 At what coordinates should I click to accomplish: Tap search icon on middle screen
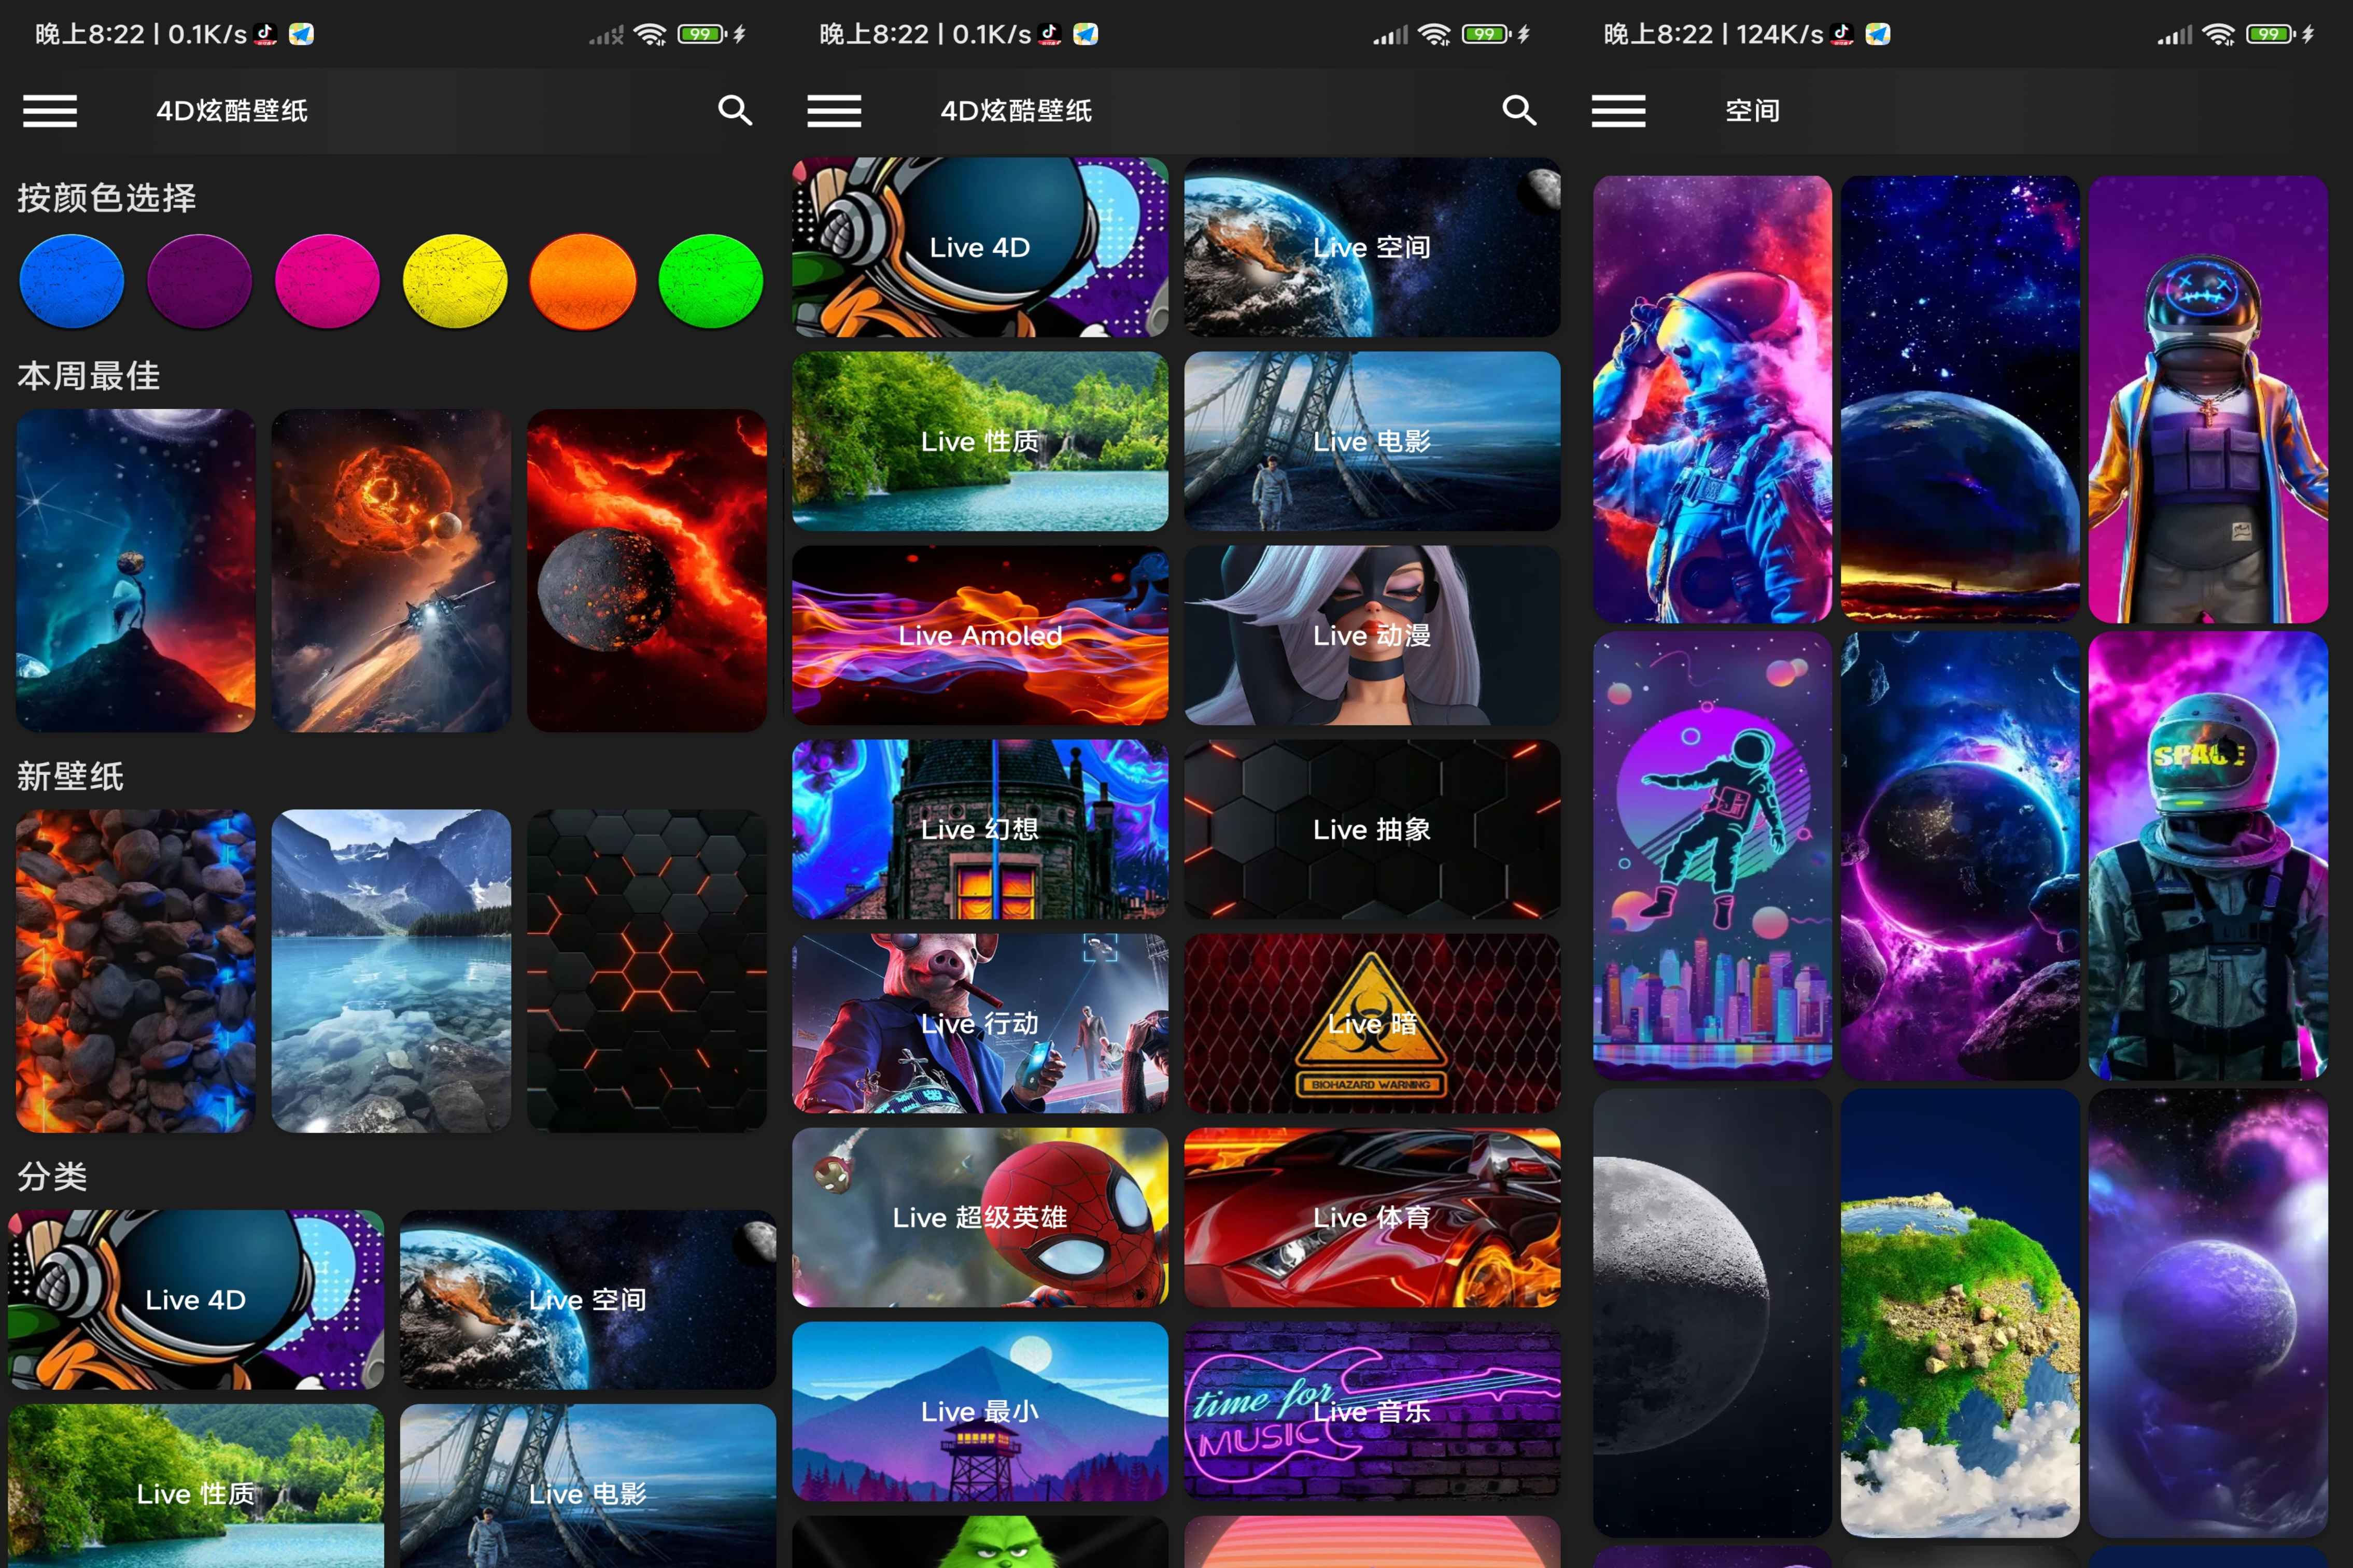point(1518,110)
